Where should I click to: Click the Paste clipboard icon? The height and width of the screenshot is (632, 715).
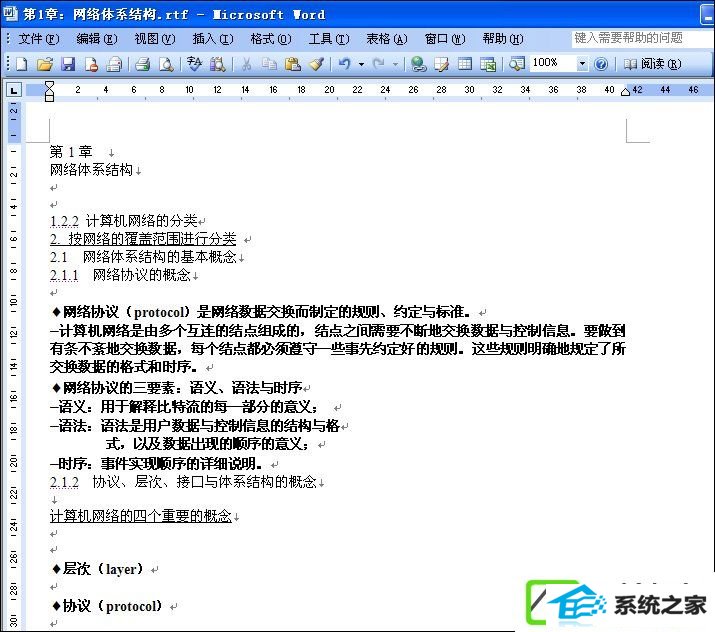coord(292,64)
